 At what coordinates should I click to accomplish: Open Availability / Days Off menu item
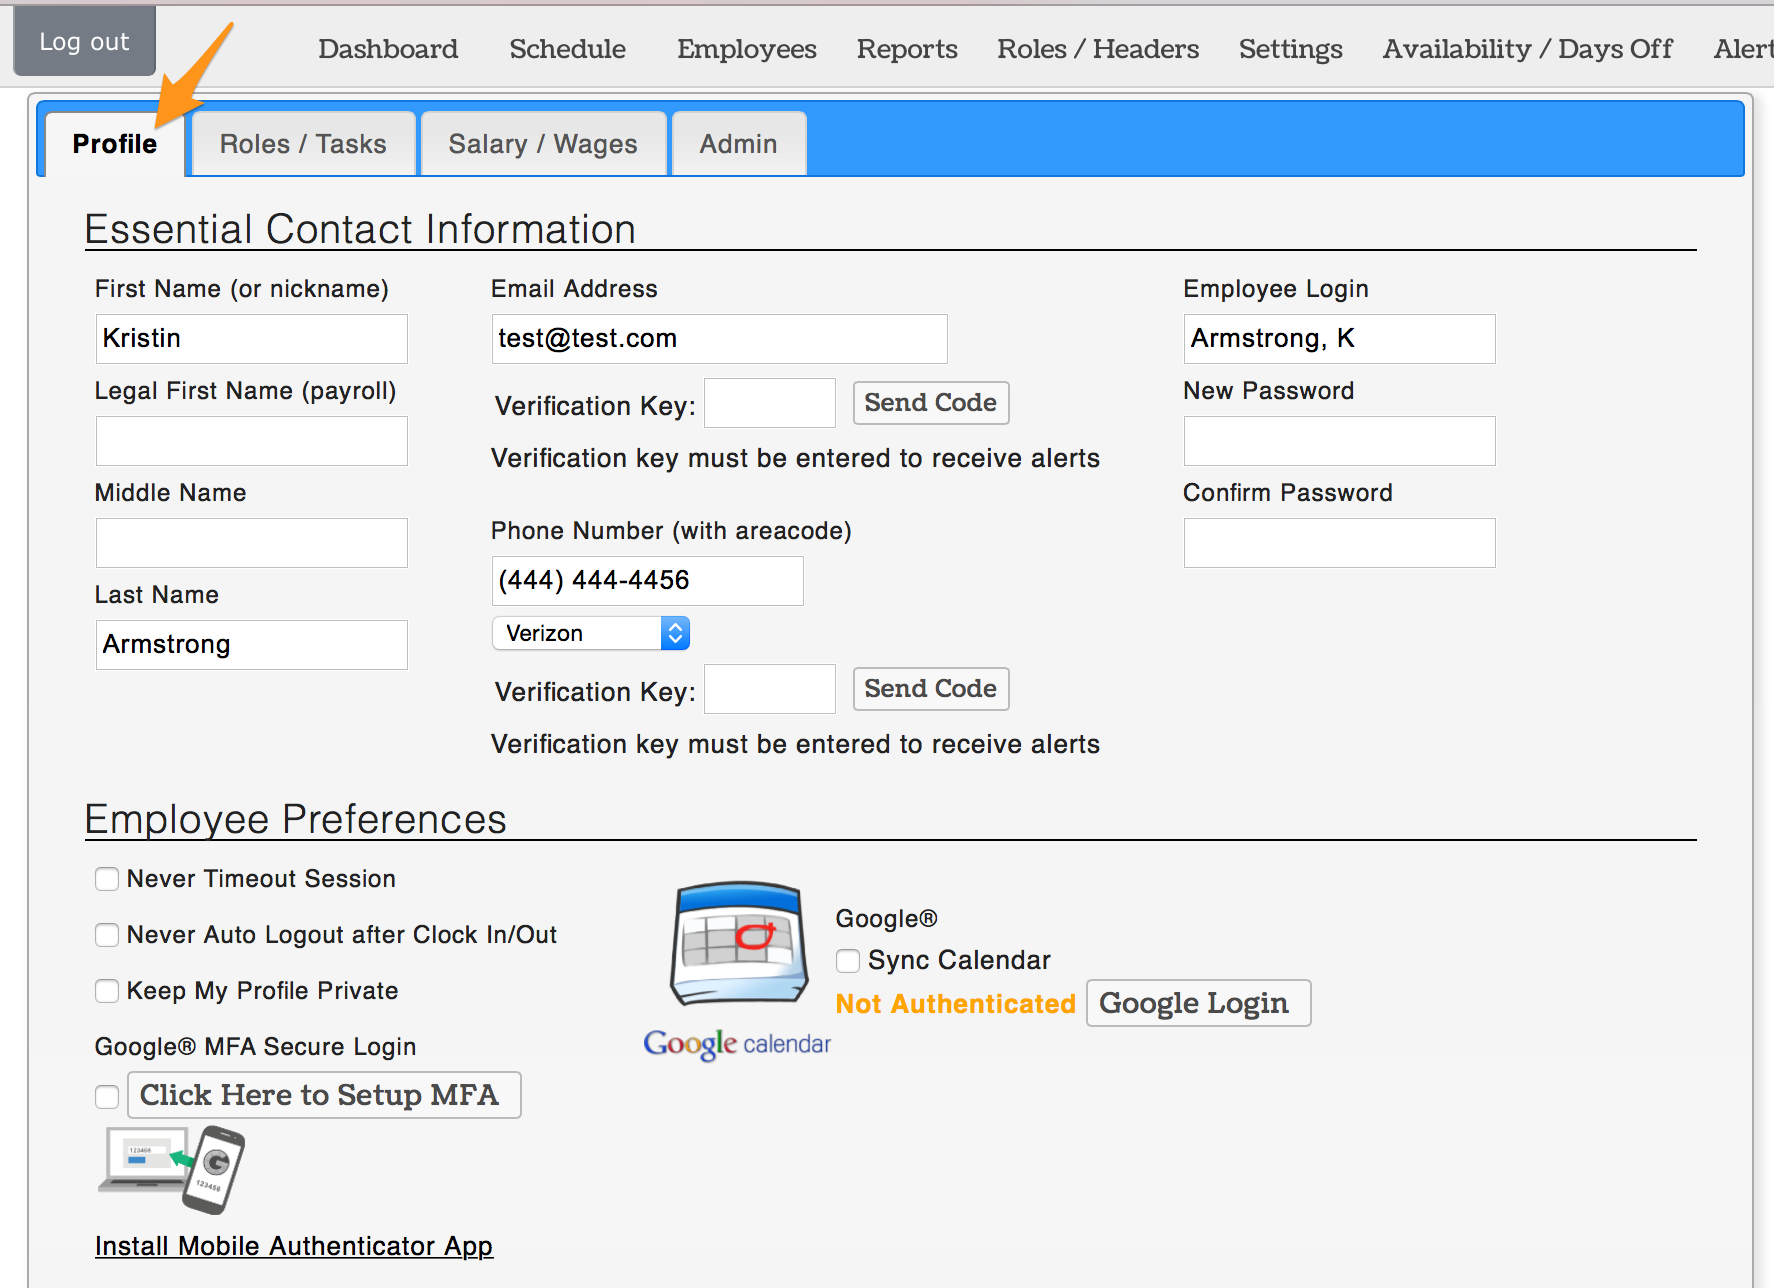point(1528,49)
